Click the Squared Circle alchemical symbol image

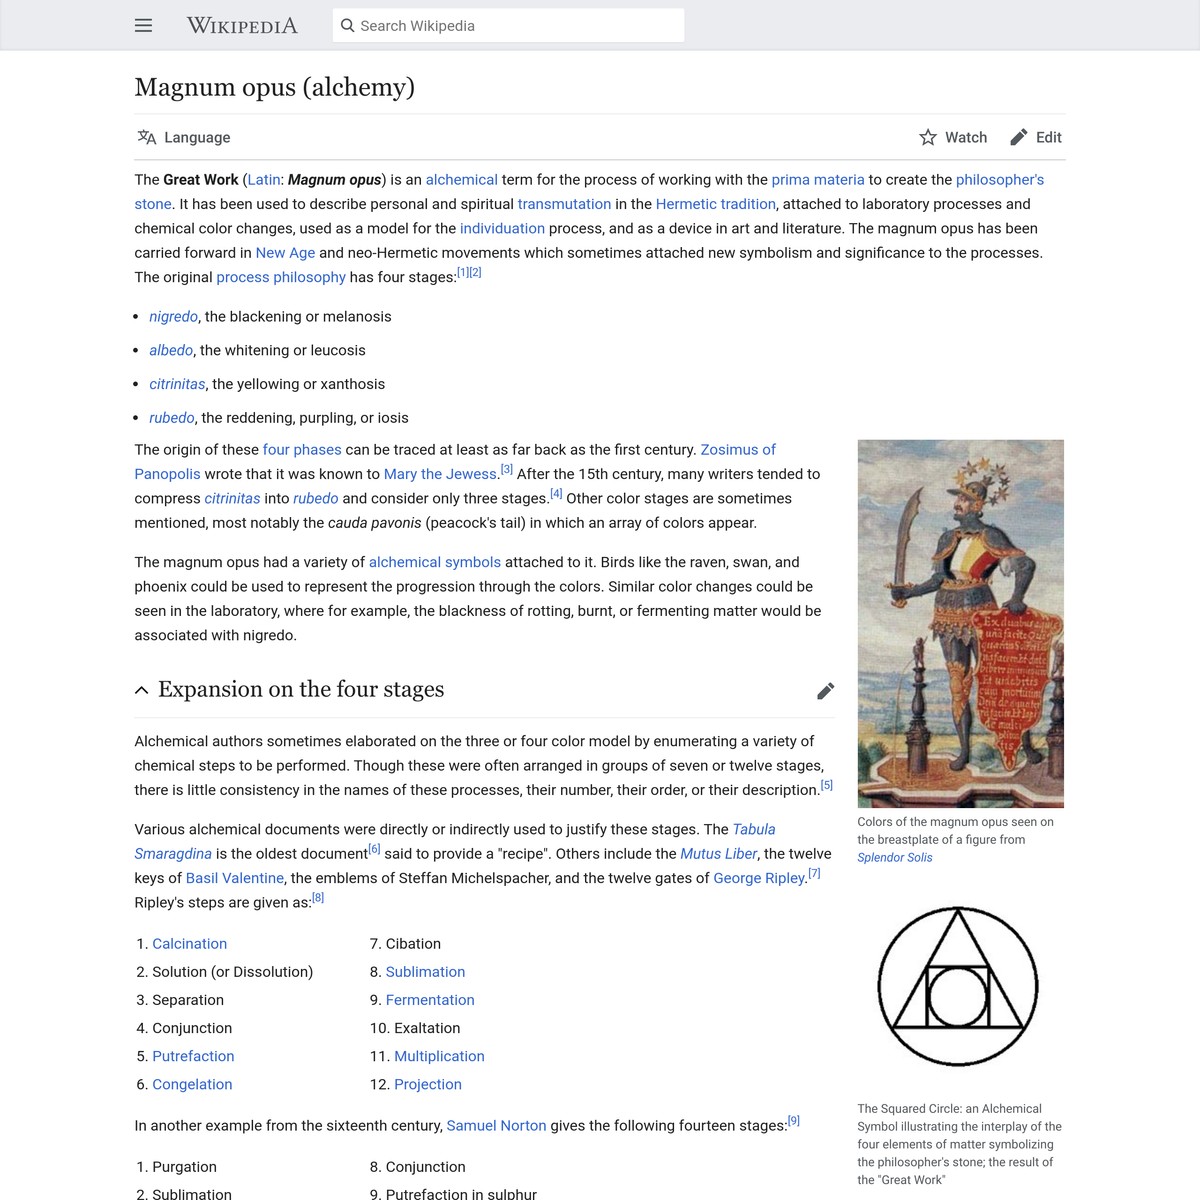[958, 985]
